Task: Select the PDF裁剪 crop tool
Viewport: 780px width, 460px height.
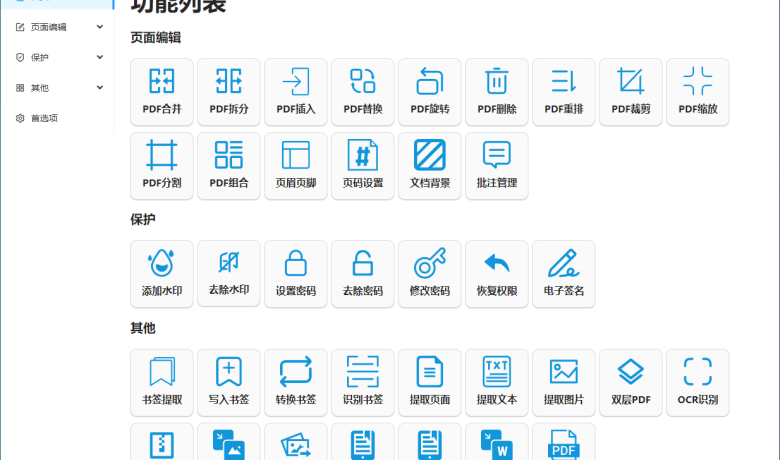Action: (x=631, y=92)
